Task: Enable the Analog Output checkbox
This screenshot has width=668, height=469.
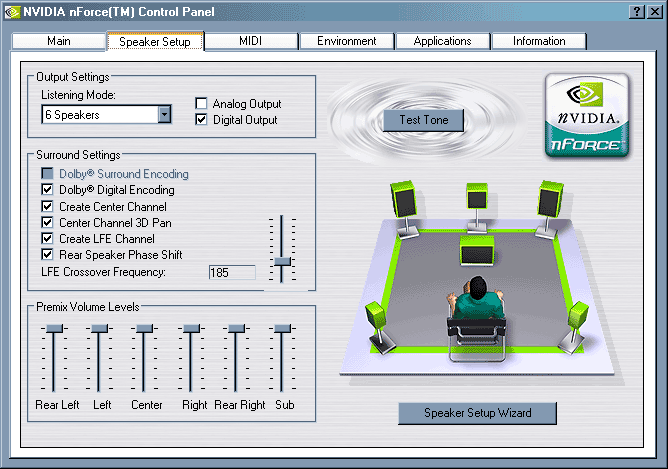Action: click(x=201, y=104)
